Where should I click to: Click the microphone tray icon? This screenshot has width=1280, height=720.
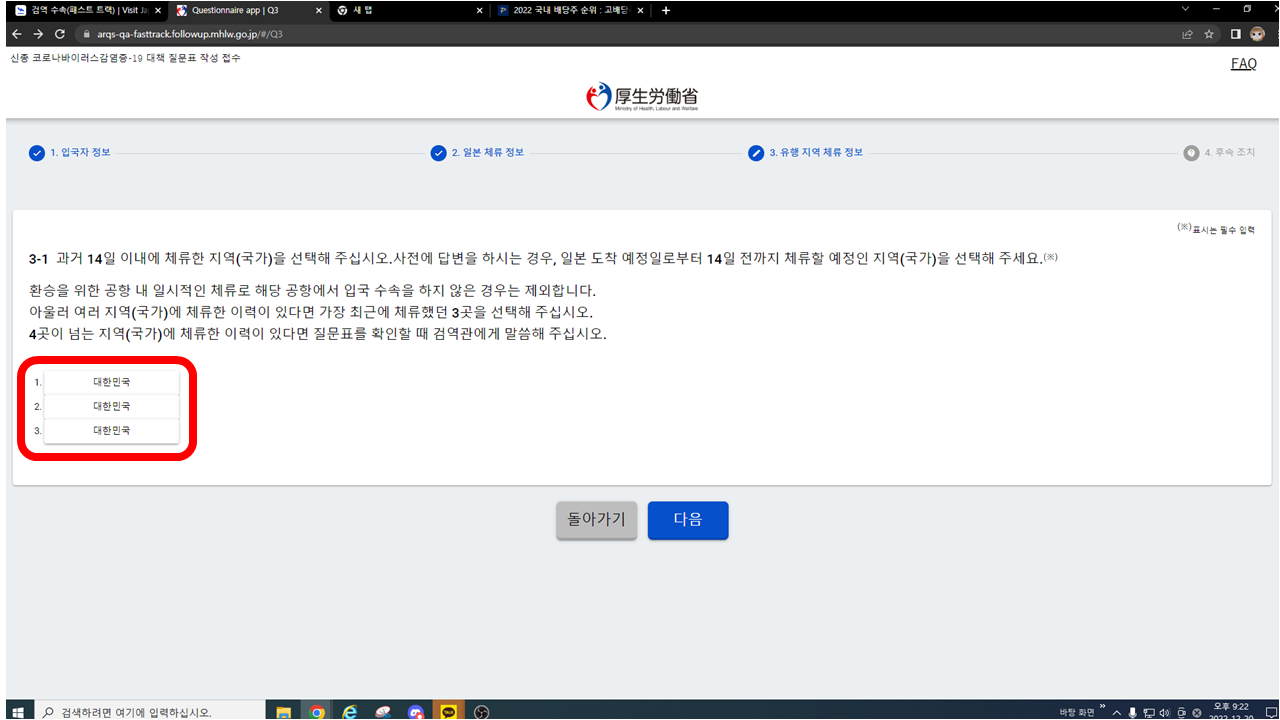[1132, 712]
